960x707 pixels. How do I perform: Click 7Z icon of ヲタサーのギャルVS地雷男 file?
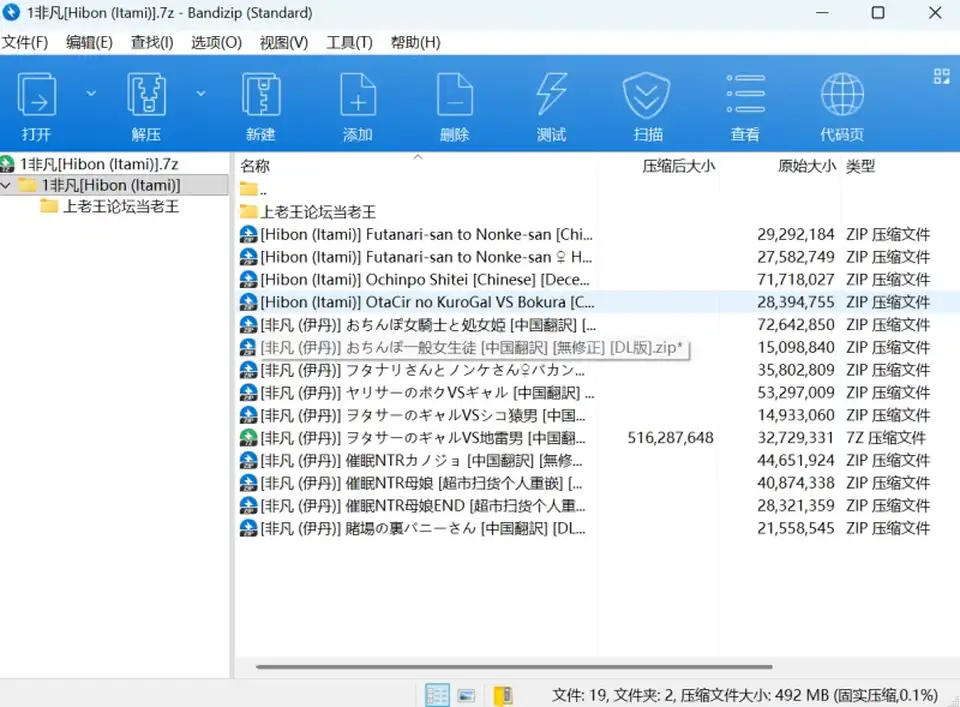248,438
